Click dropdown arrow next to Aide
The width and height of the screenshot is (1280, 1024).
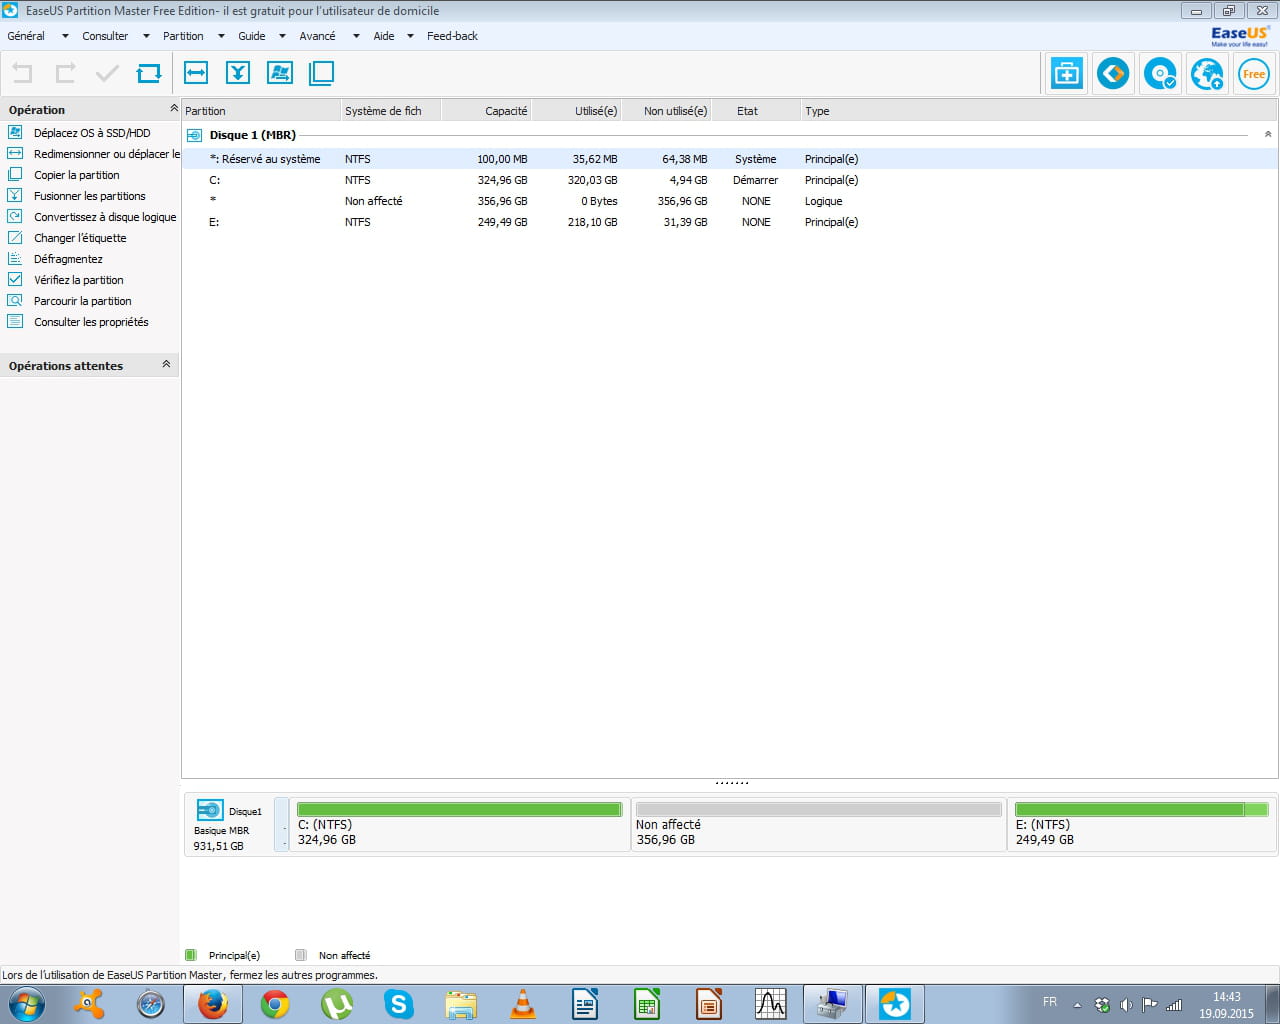coord(410,37)
